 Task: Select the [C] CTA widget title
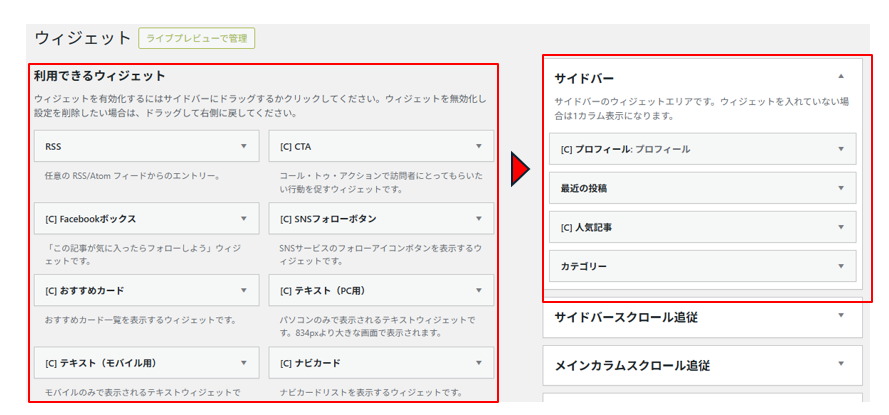[295, 146]
